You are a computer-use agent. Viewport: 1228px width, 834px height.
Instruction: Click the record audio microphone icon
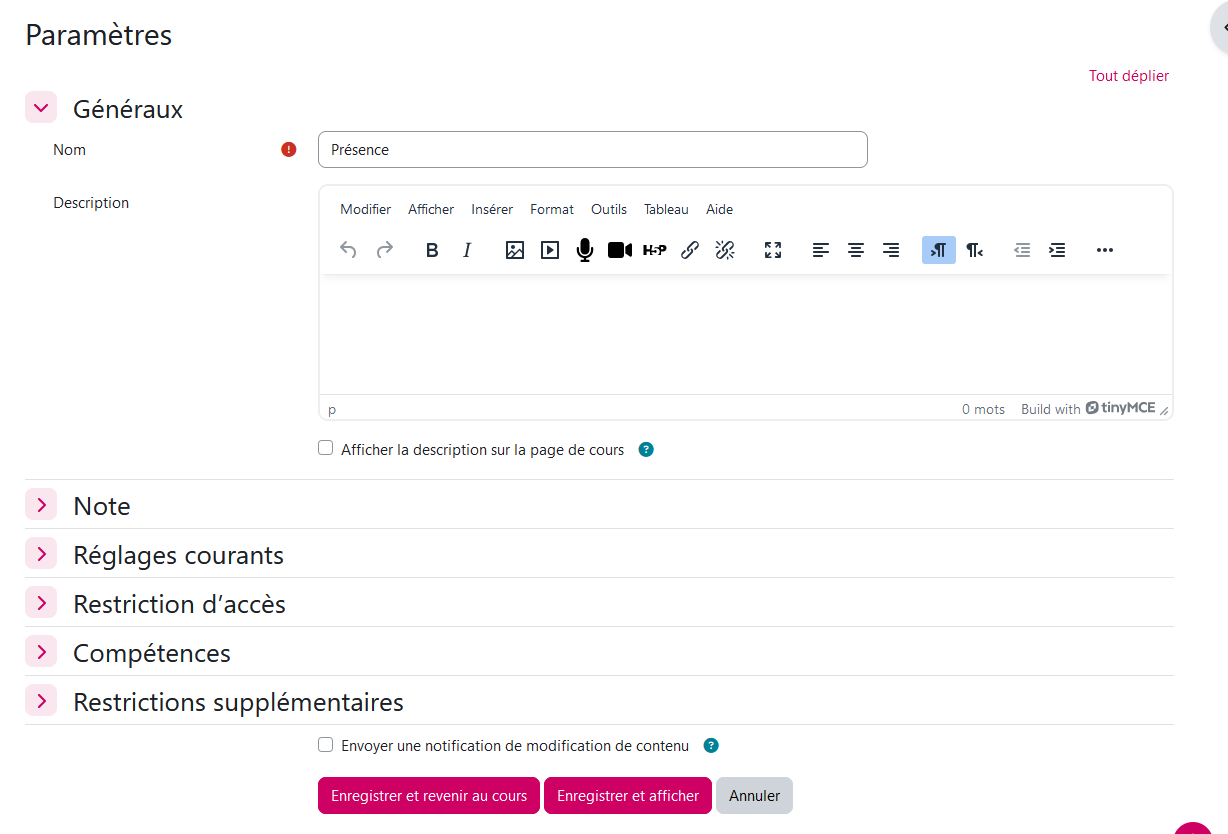click(585, 250)
